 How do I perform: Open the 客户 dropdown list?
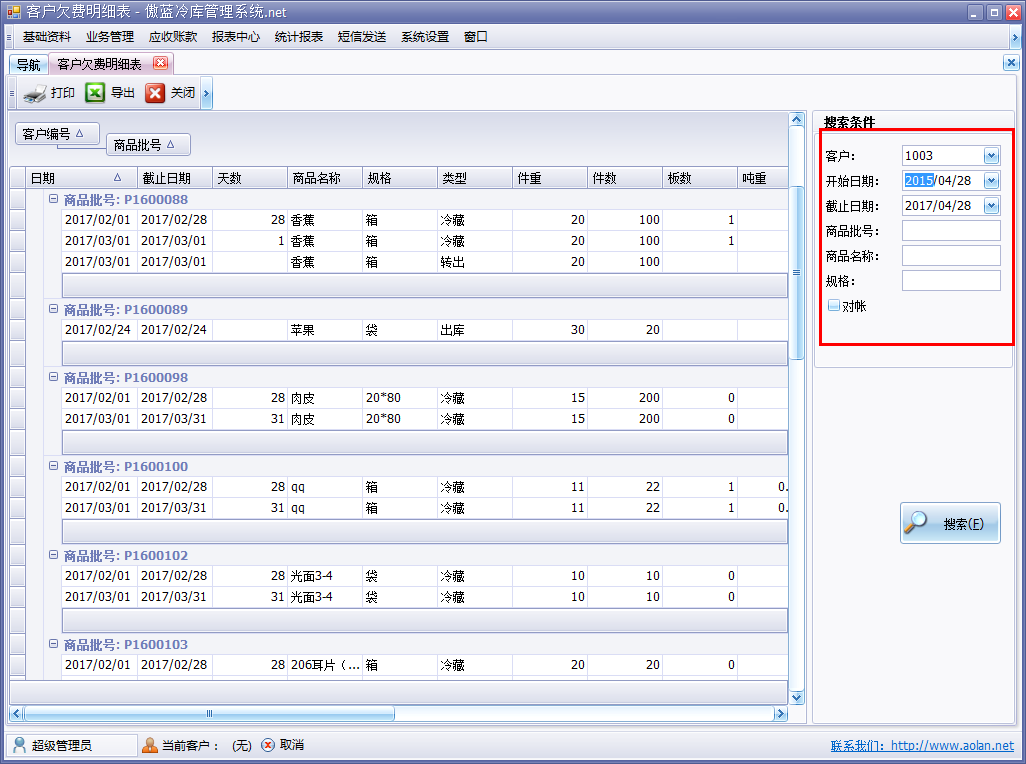coord(991,156)
